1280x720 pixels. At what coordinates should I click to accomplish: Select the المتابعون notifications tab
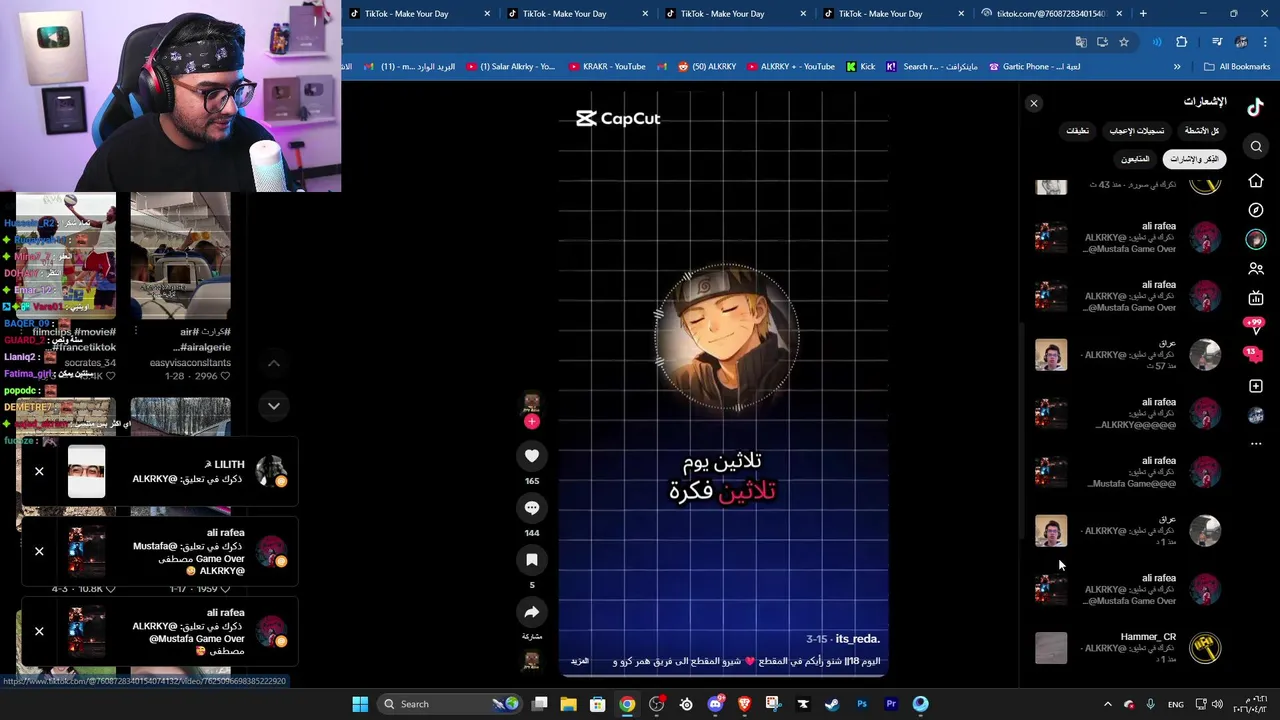click(x=1135, y=159)
